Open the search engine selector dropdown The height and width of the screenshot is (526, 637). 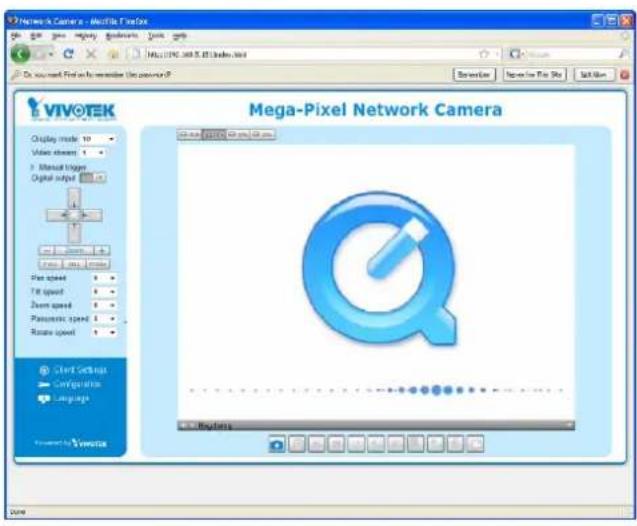tap(516, 54)
